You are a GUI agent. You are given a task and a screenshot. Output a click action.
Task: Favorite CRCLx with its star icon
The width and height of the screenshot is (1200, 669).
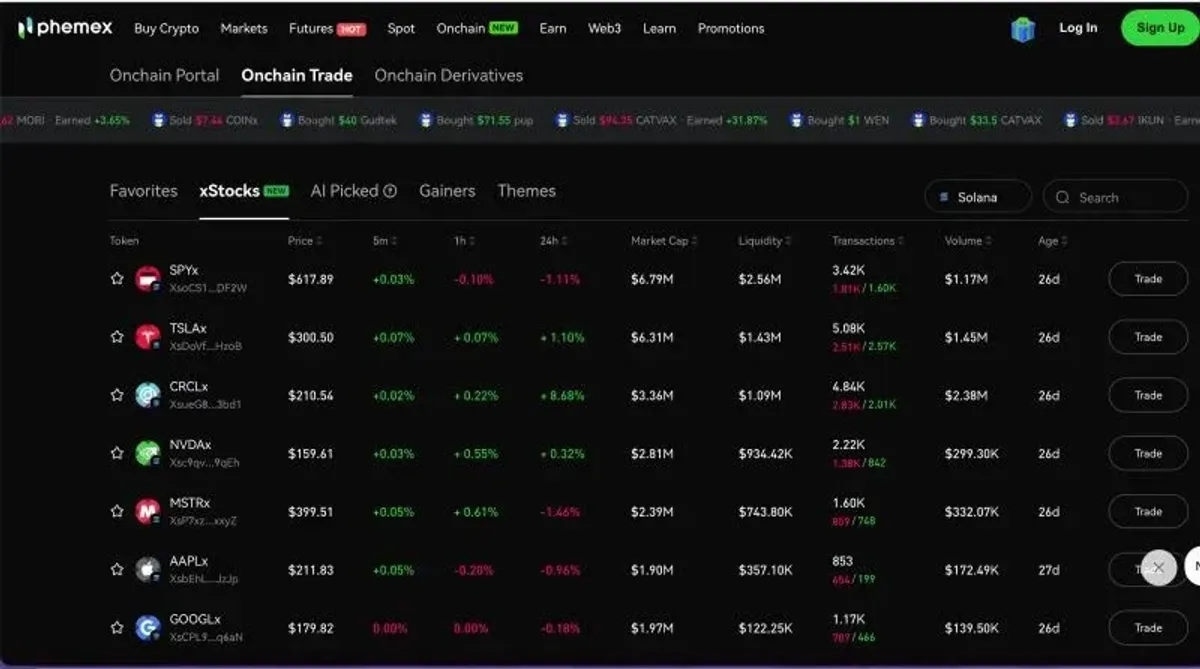(117, 395)
